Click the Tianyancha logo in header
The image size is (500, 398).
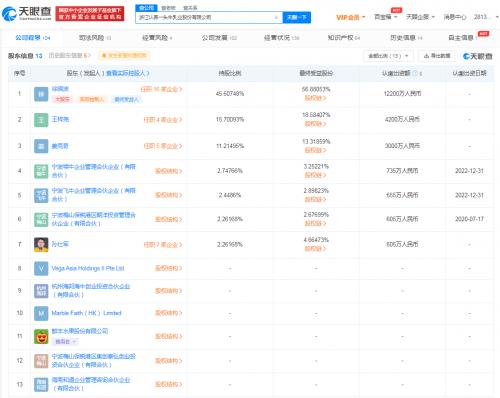pos(27,13)
